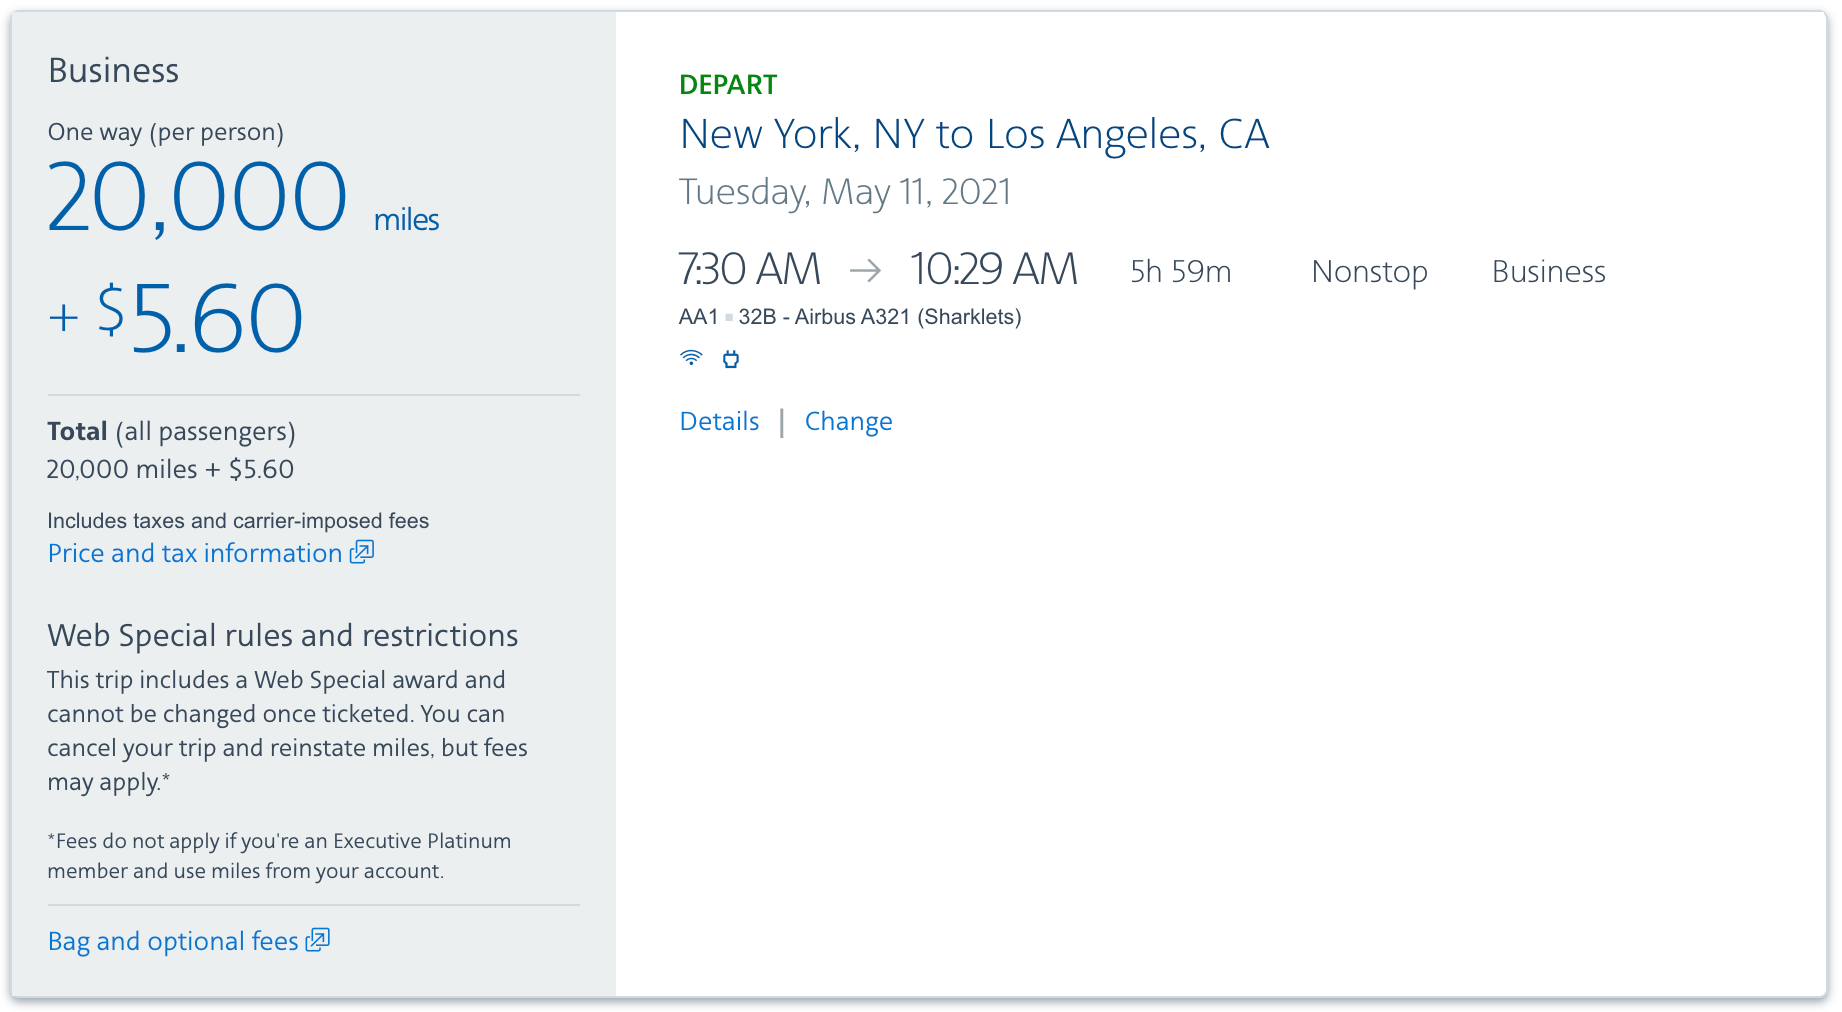1842x1012 pixels.
Task: Click the arrow between departure and arrival times
Action: (x=865, y=270)
